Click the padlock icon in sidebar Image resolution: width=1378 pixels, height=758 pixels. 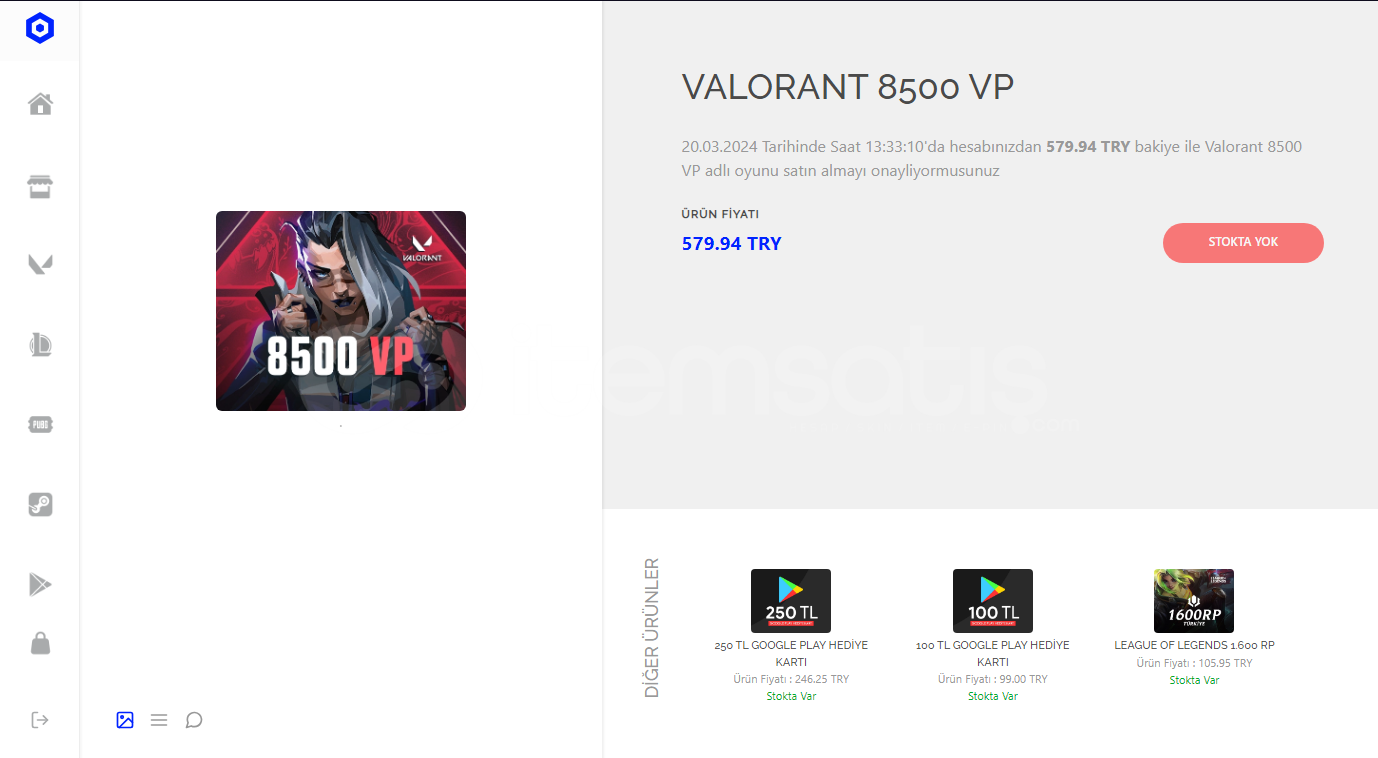click(x=40, y=643)
